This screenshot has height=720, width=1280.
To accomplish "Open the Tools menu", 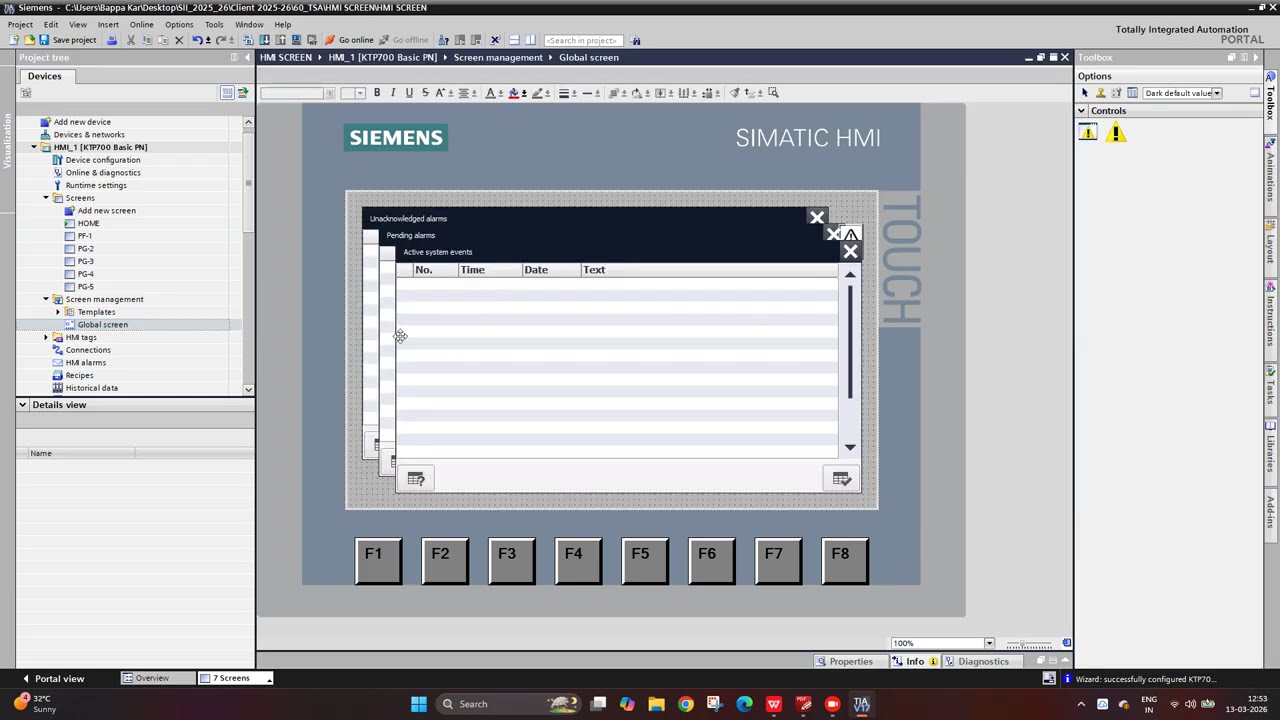I will coord(214,24).
